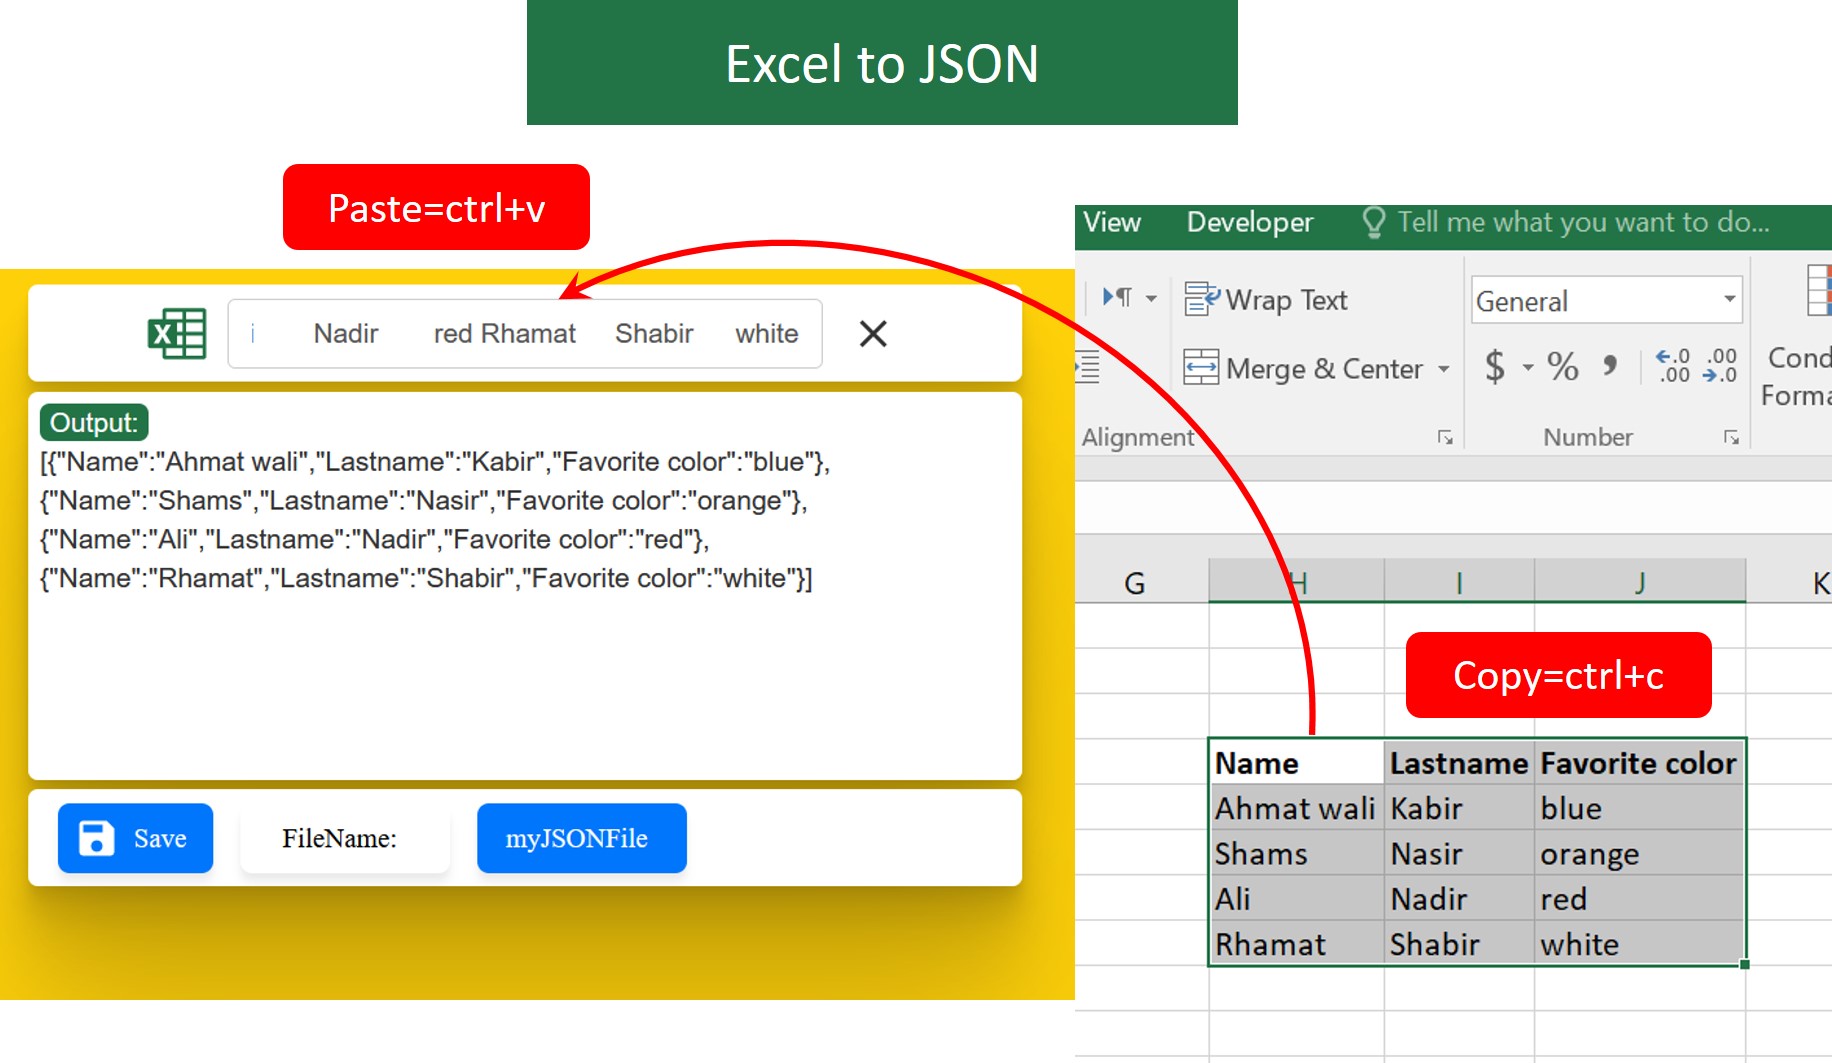Click the green Output: label

click(x=94, y=422)
